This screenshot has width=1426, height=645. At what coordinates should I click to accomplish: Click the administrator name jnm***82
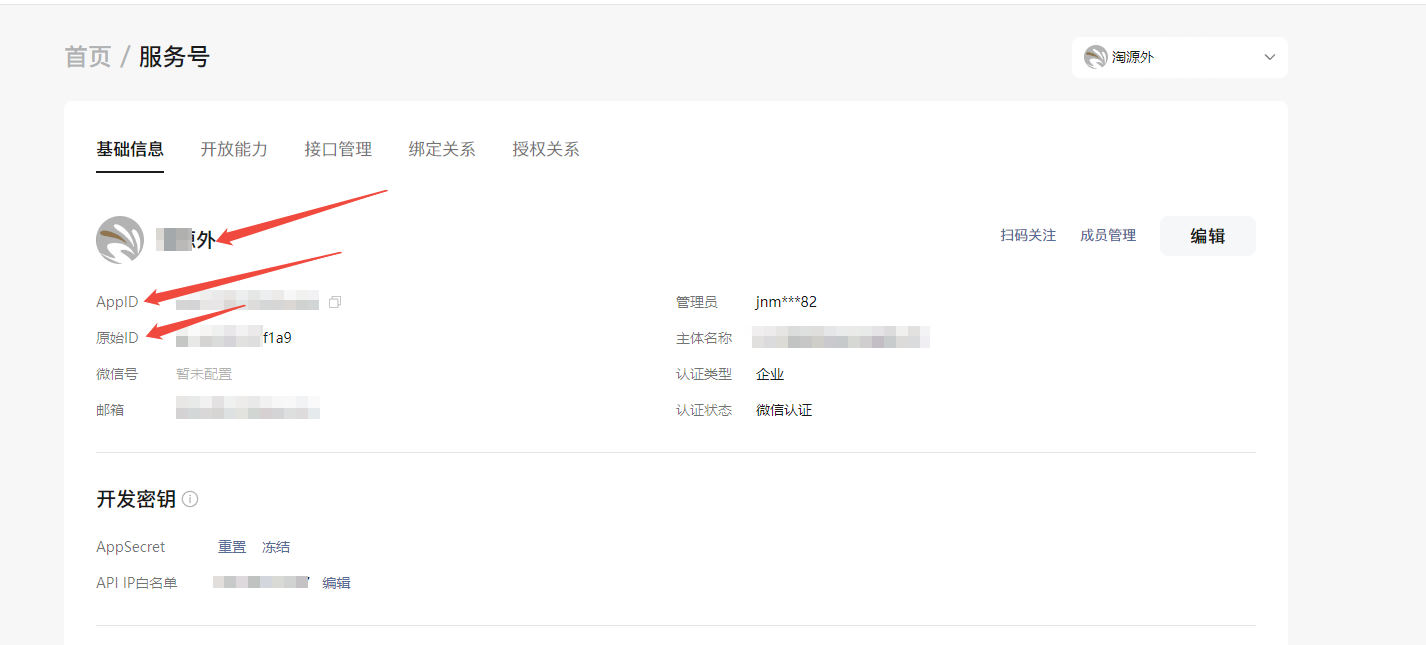coord(786,302)
